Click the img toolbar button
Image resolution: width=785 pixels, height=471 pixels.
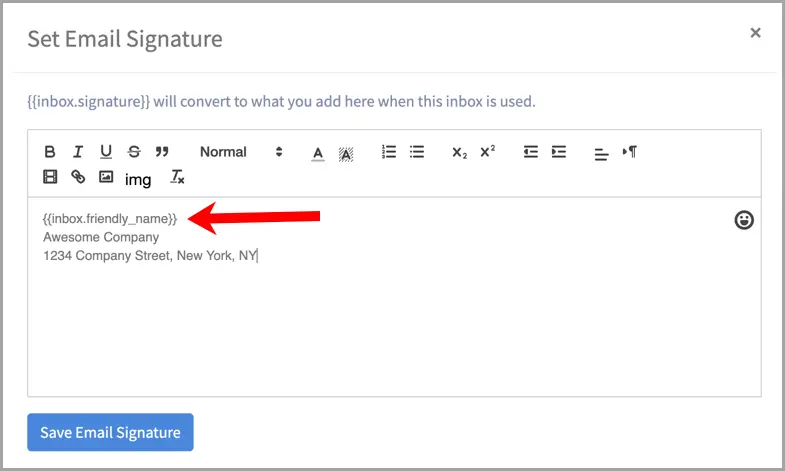(138, 180)
